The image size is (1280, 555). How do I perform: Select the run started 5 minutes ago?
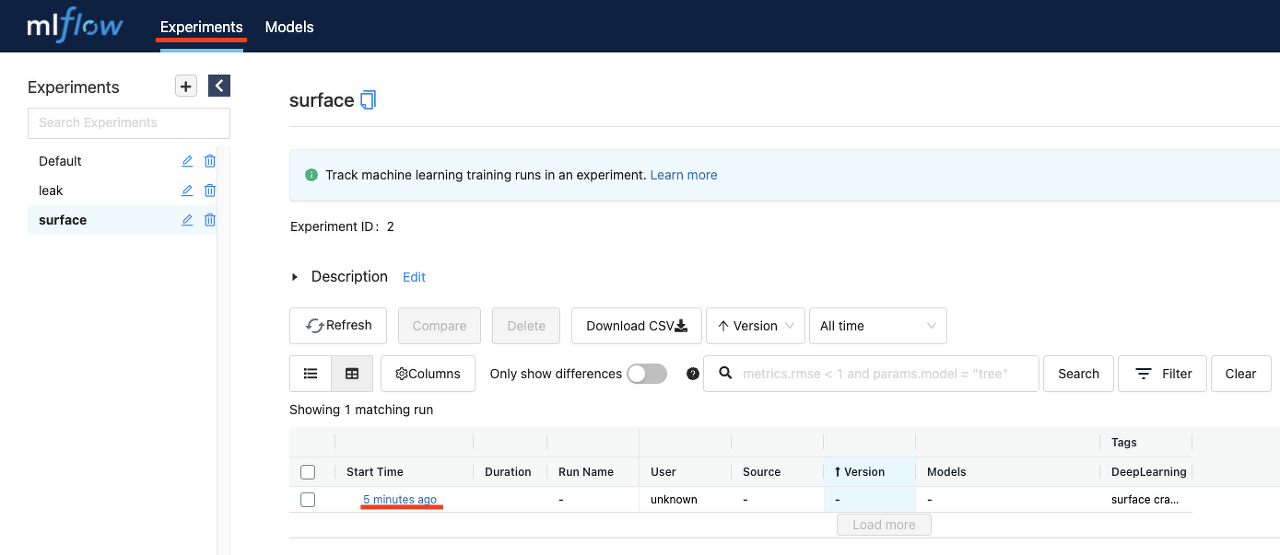[x=308, y=499]
